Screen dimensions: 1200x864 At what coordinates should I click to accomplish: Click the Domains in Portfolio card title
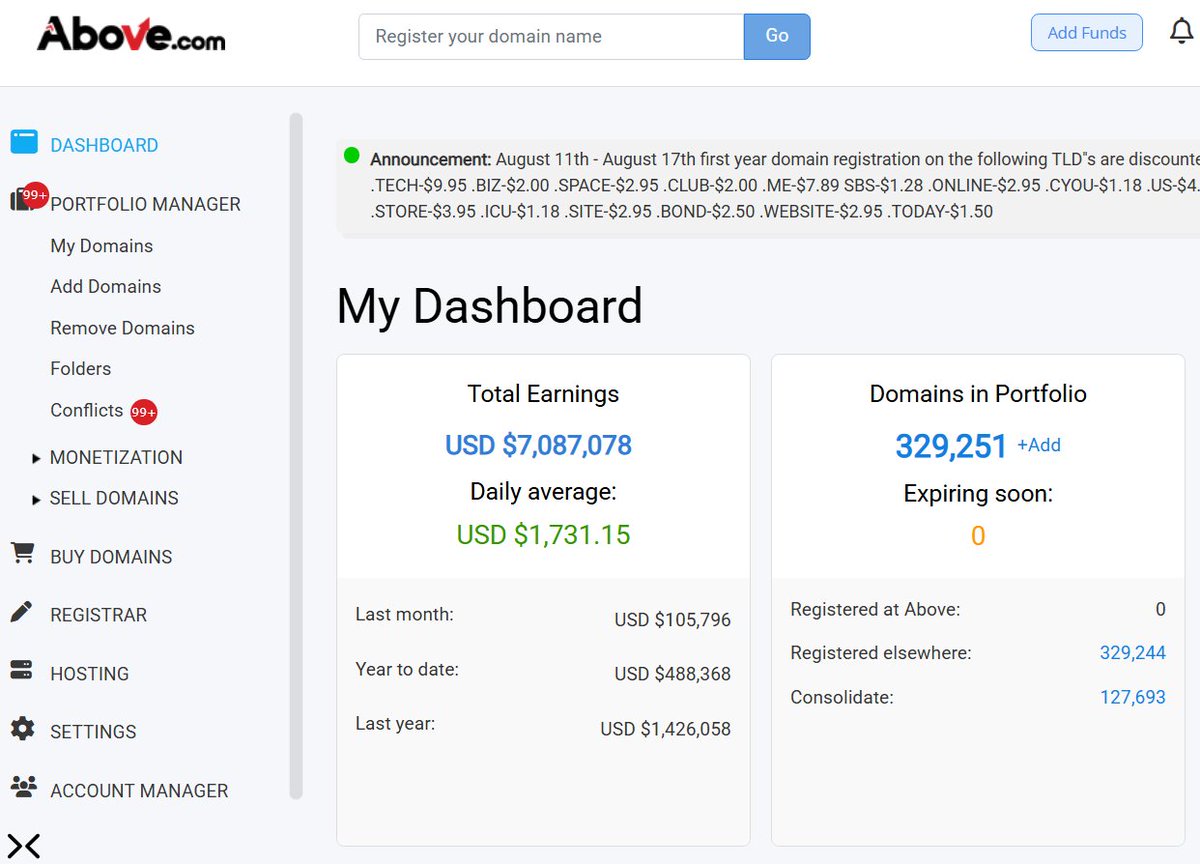pyautogui.click(x=978, y=394)
